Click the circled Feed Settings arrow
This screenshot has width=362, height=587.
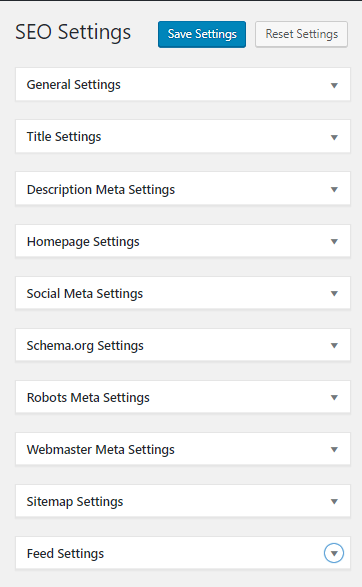tap(334, 553)
